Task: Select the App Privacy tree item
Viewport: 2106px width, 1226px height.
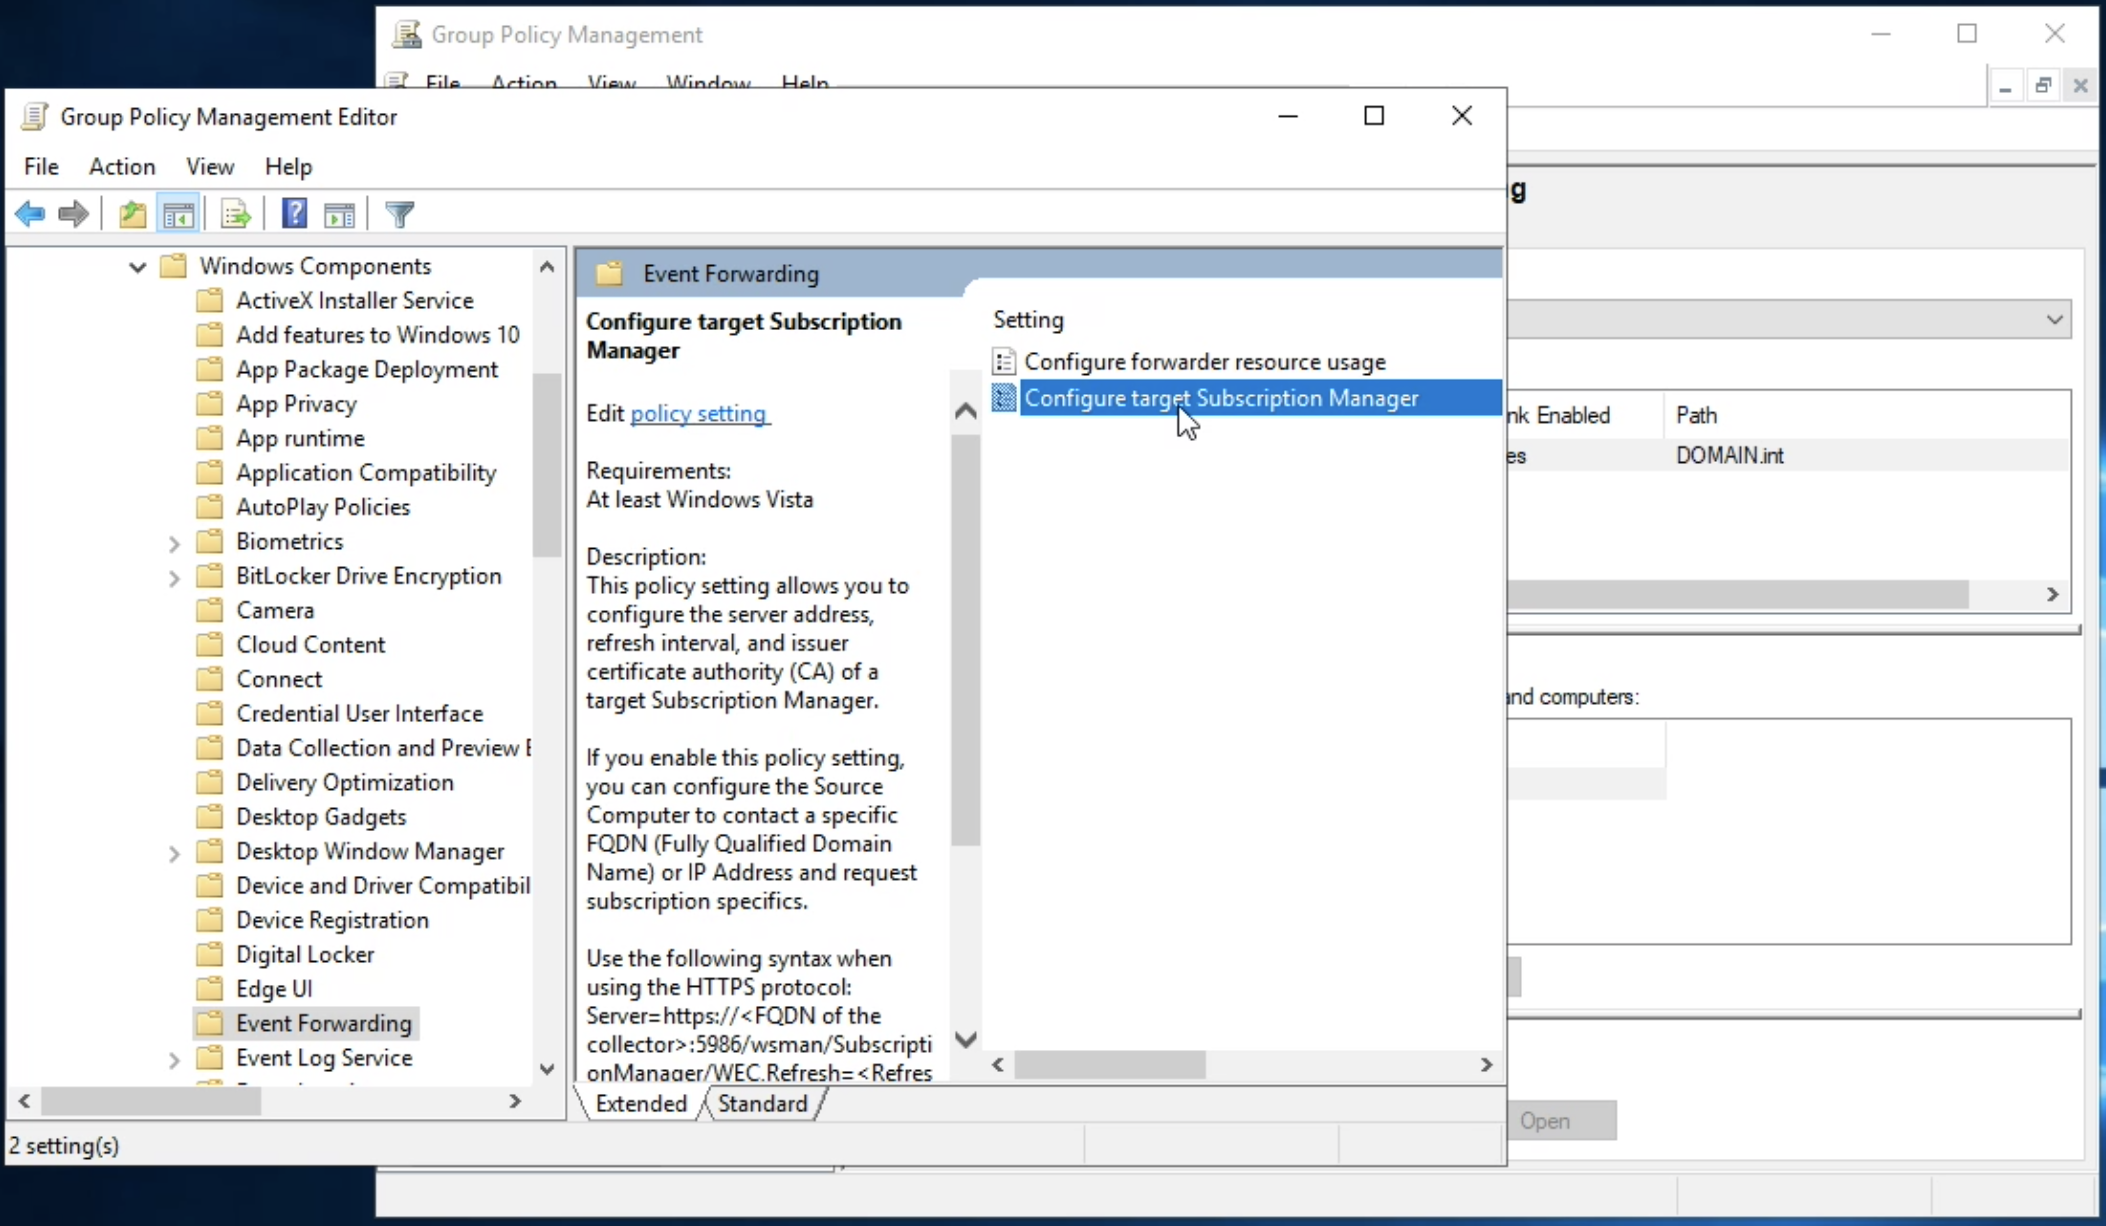Action: pyautogui.click(x=296, y=404)
